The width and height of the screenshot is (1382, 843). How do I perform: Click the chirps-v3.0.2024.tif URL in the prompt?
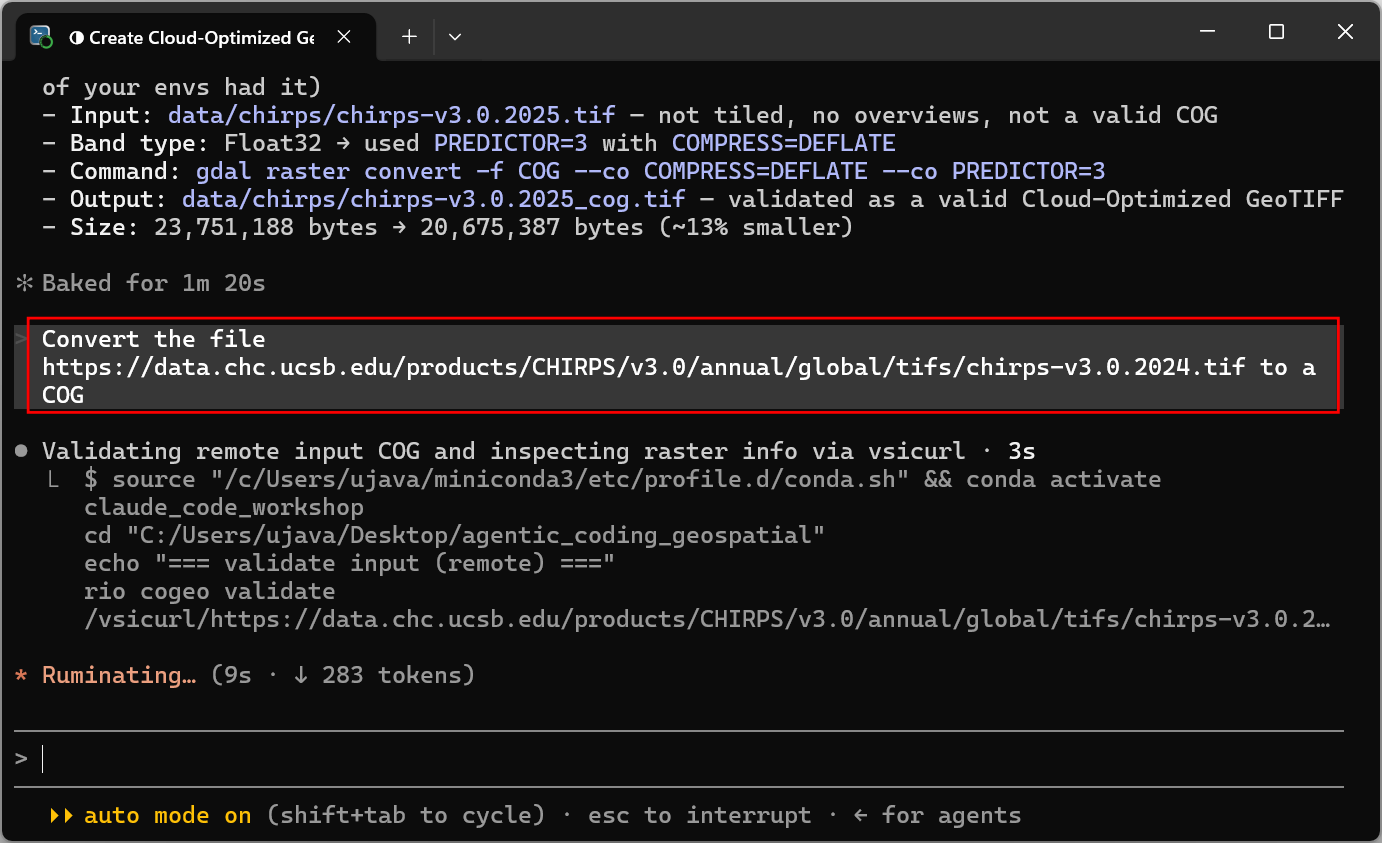tap(644, 367)
